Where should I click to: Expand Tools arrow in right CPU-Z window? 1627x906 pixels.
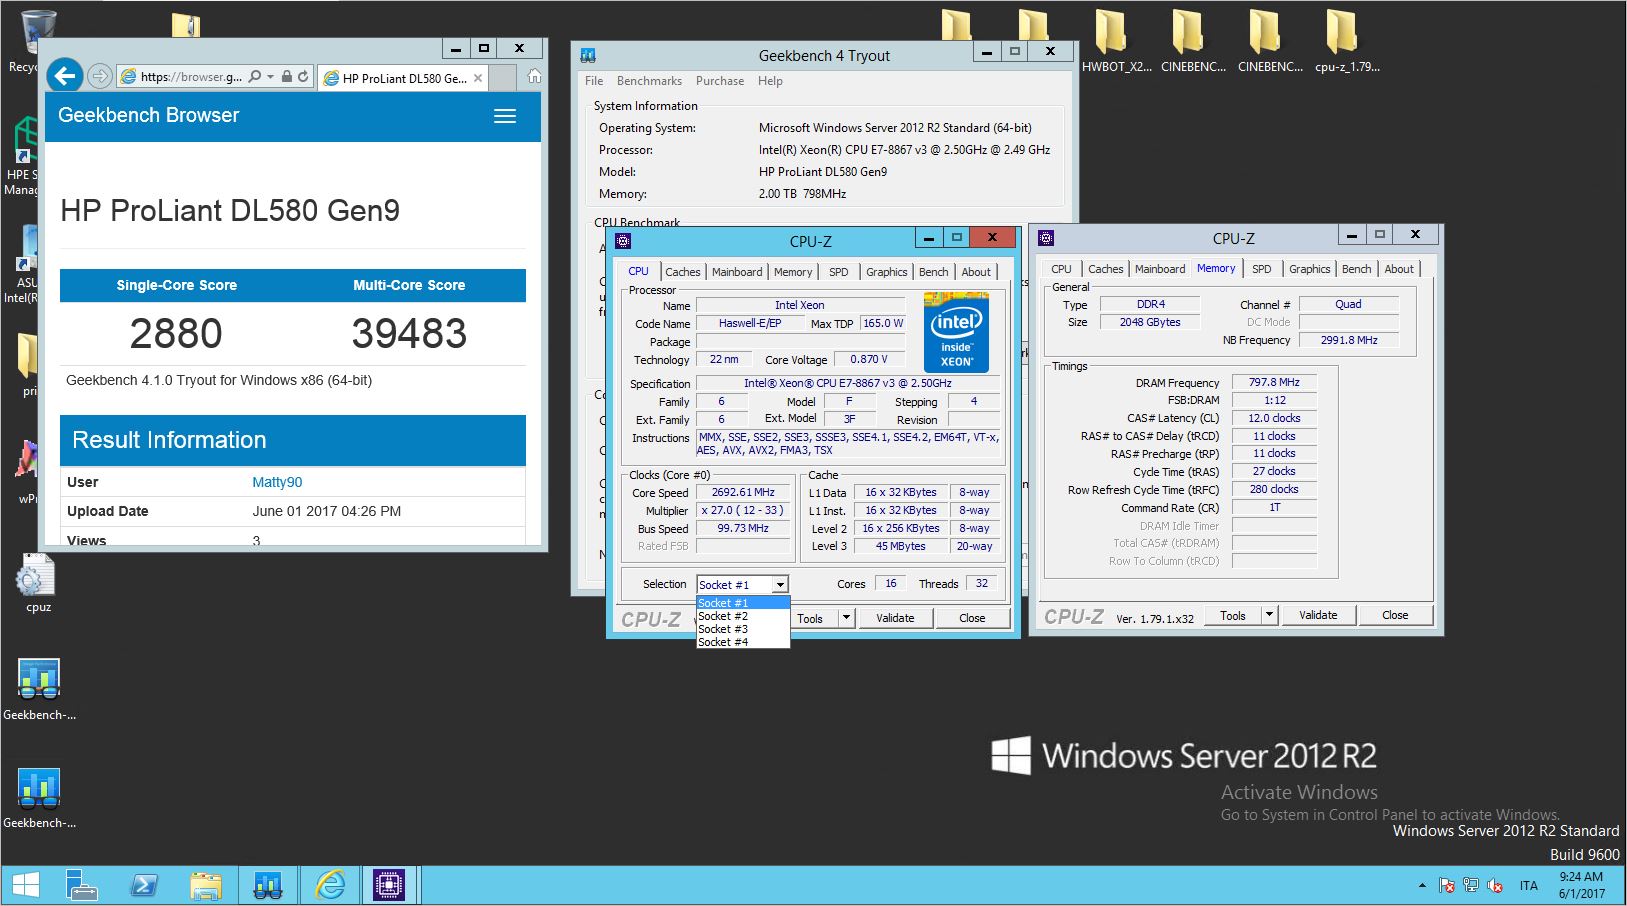(x=1270, y=615)
